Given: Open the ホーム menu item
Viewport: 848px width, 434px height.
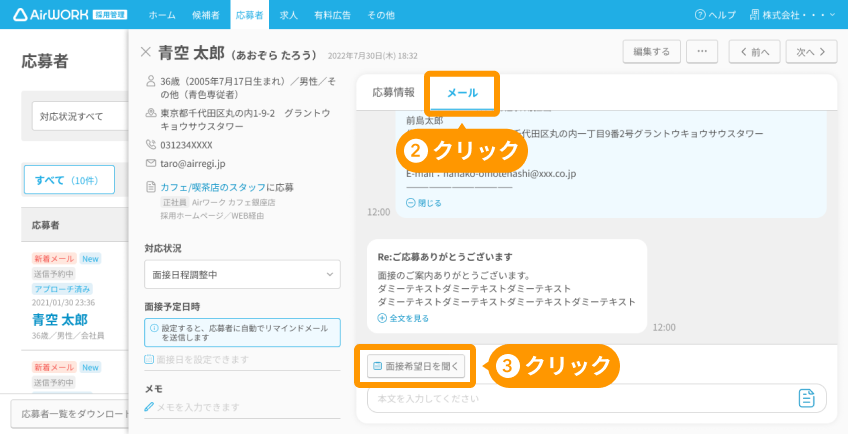Looking at the screenshot, I should [162, 15].
